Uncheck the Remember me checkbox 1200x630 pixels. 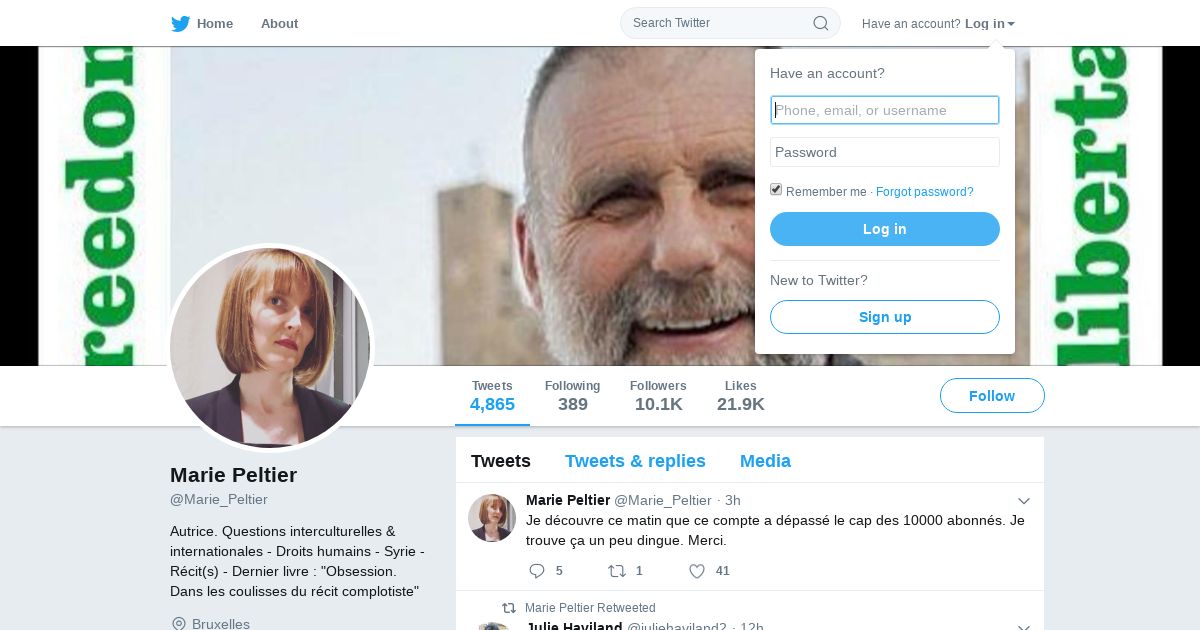pyautogui.click(x=776, y=190)
